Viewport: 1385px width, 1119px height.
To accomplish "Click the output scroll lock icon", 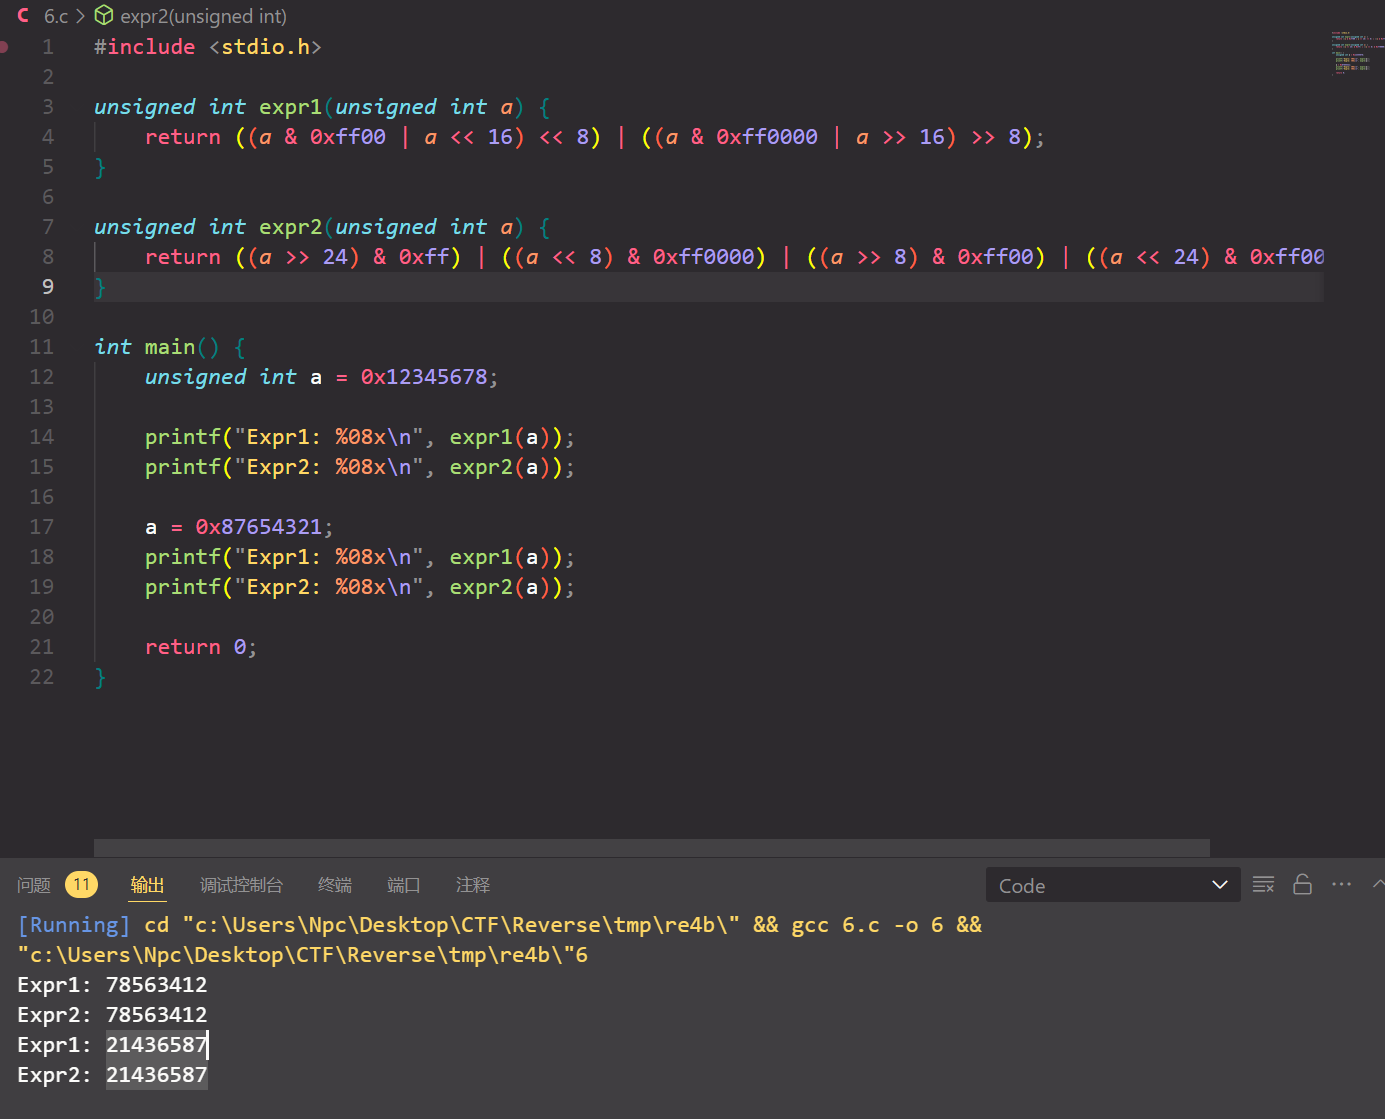I will tap(1302, 885).
